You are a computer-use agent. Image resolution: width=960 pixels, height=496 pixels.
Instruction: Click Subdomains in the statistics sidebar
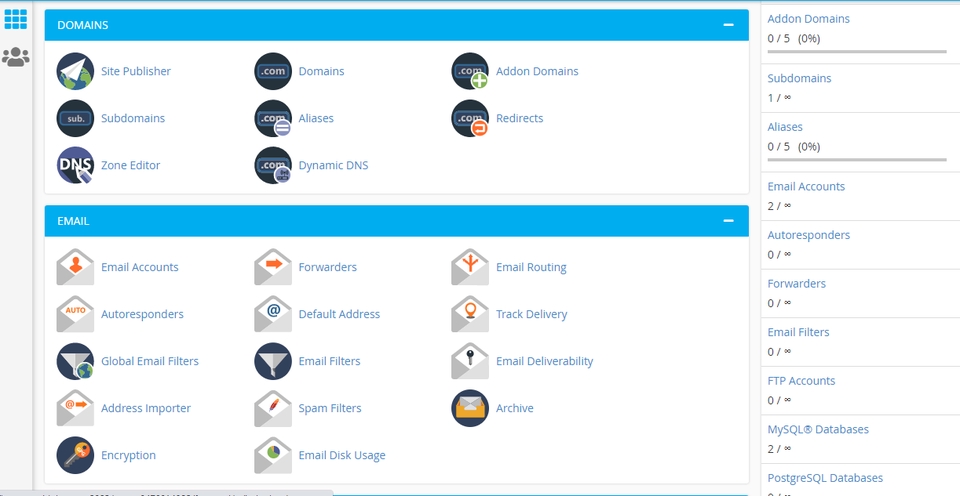(x=800, y=78)
